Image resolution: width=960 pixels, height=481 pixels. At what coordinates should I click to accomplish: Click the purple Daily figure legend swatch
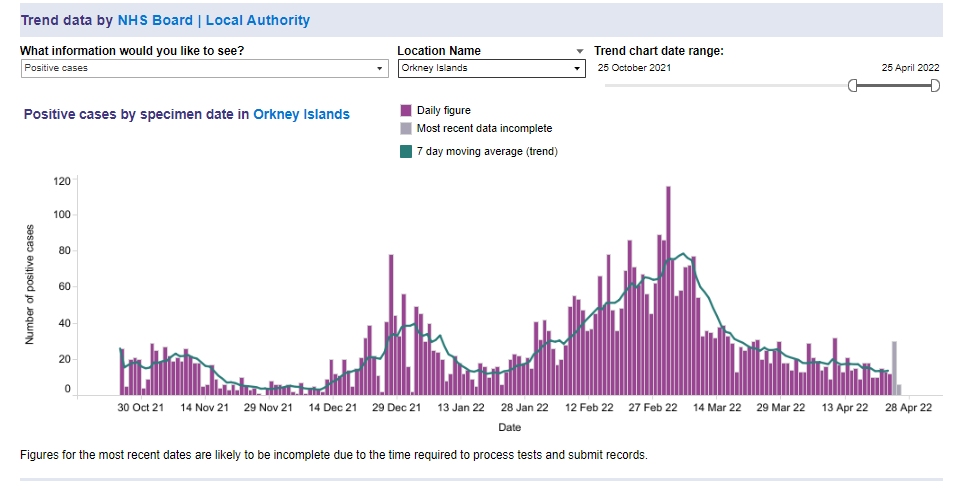[406, 111]
